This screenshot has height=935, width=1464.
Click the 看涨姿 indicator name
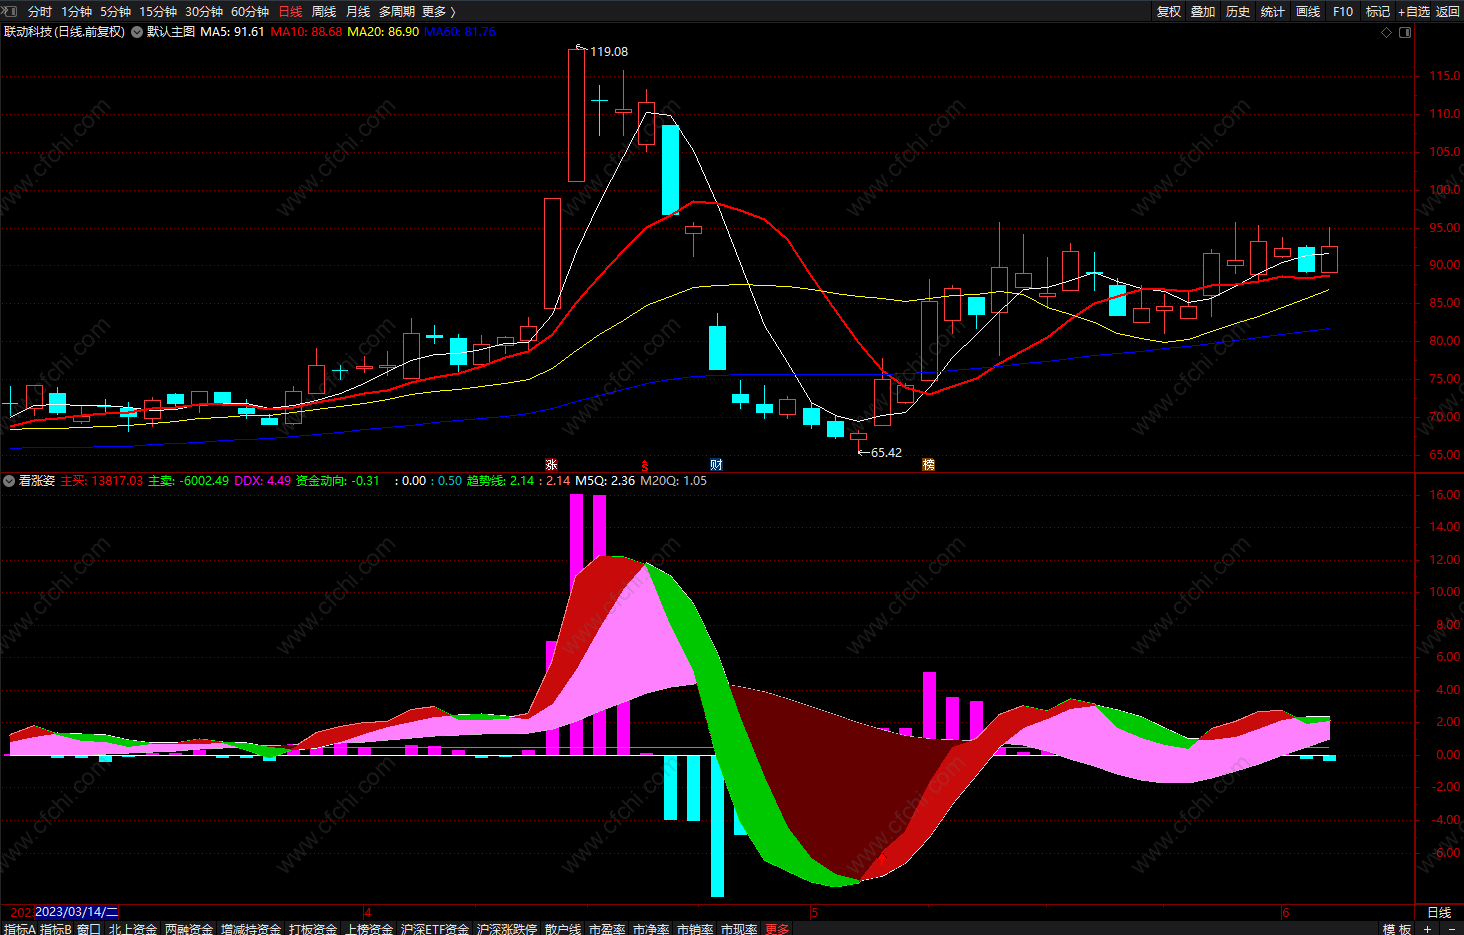click(37, 481)
